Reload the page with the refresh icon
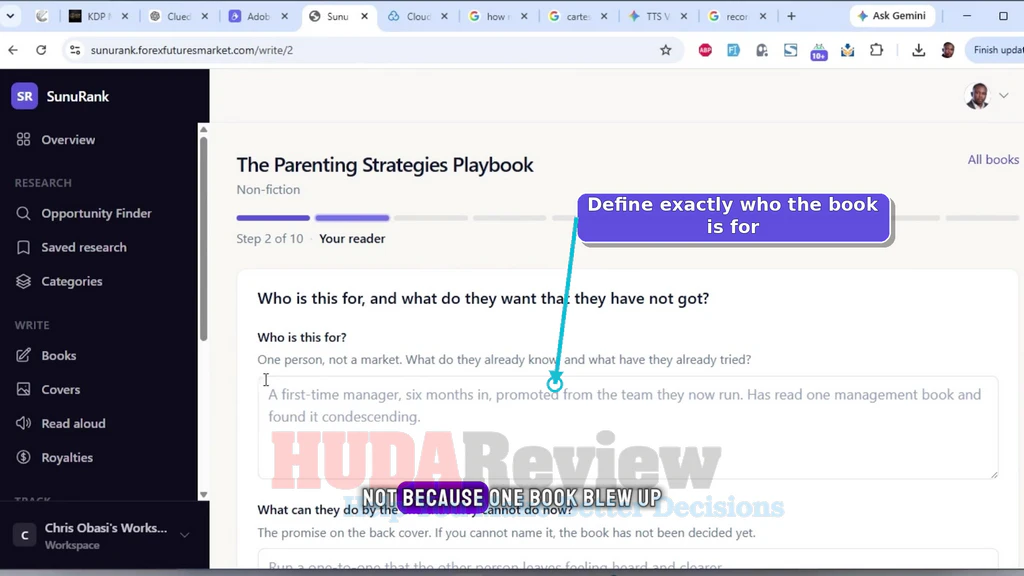1024x576 pixels. tap(41, 50)
